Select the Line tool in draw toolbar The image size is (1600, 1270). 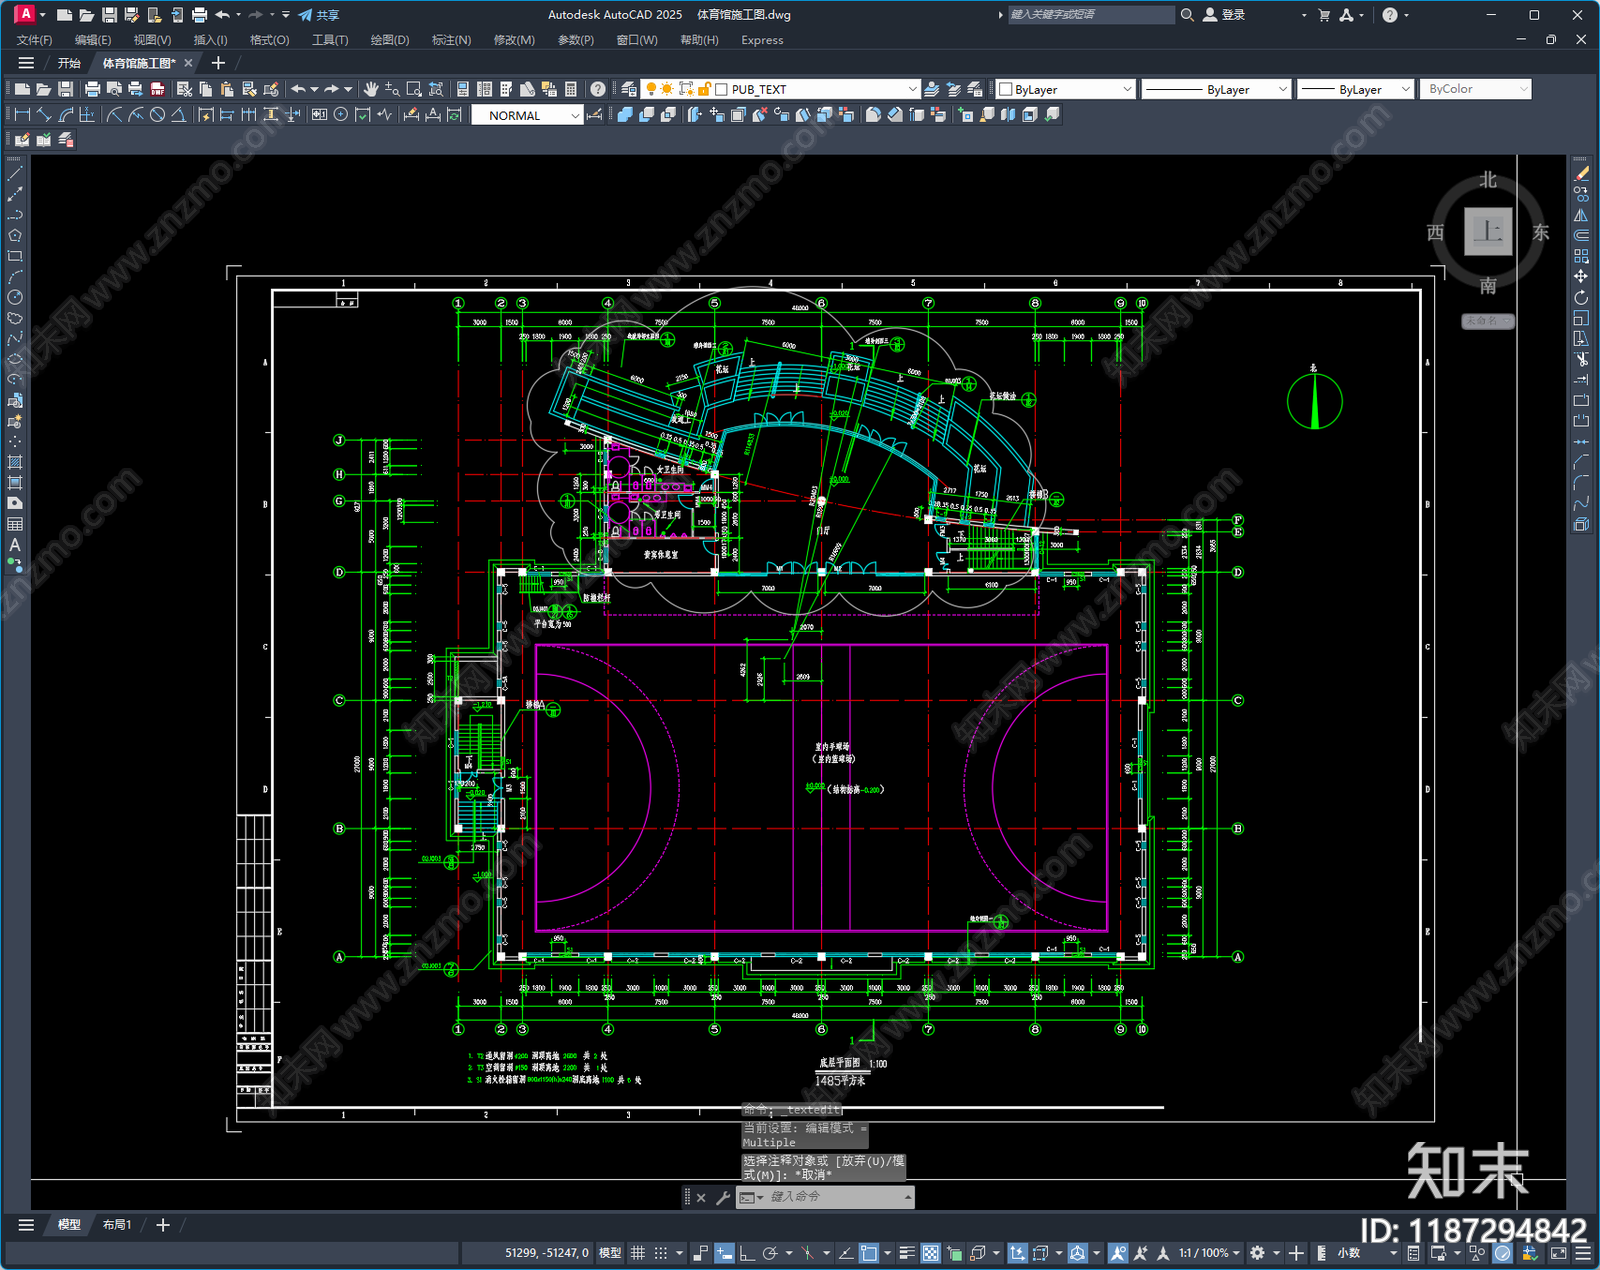tap(15, 174)
